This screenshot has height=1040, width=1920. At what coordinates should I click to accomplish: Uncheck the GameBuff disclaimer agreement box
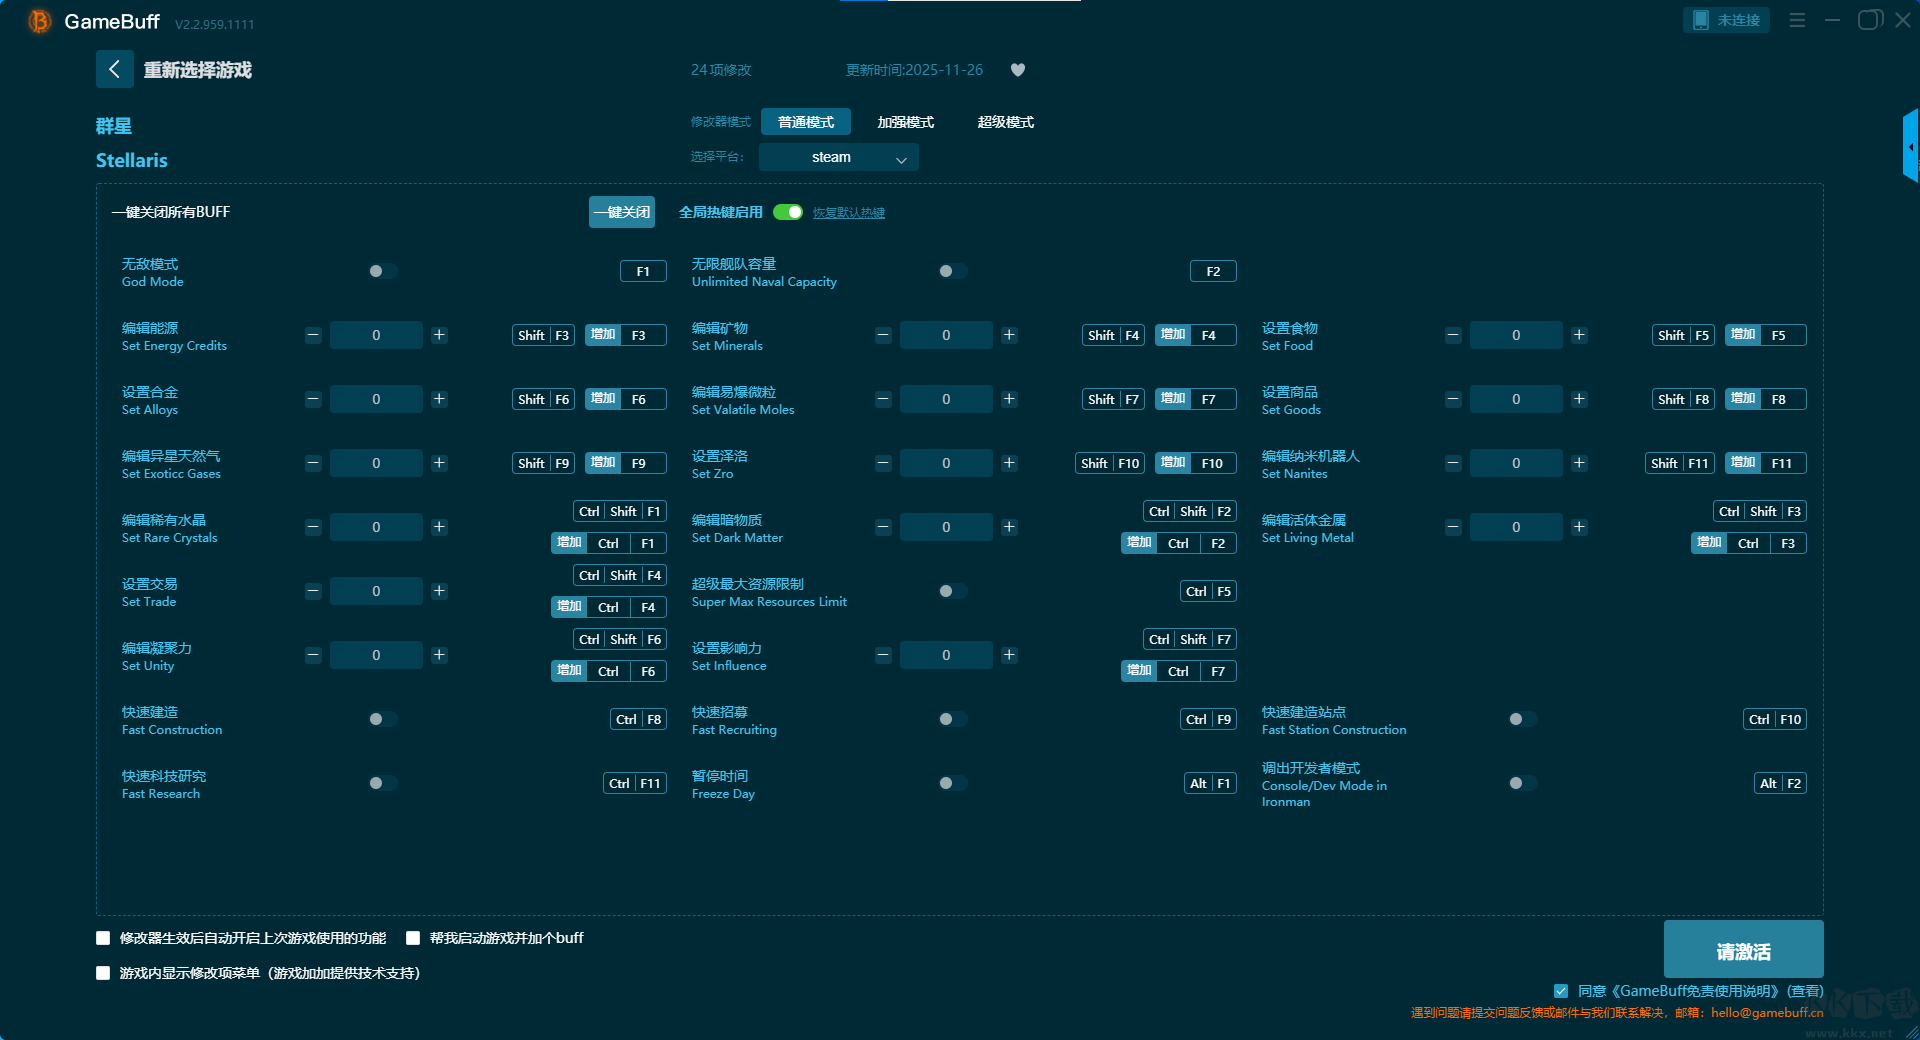(x=1561, y=991)
